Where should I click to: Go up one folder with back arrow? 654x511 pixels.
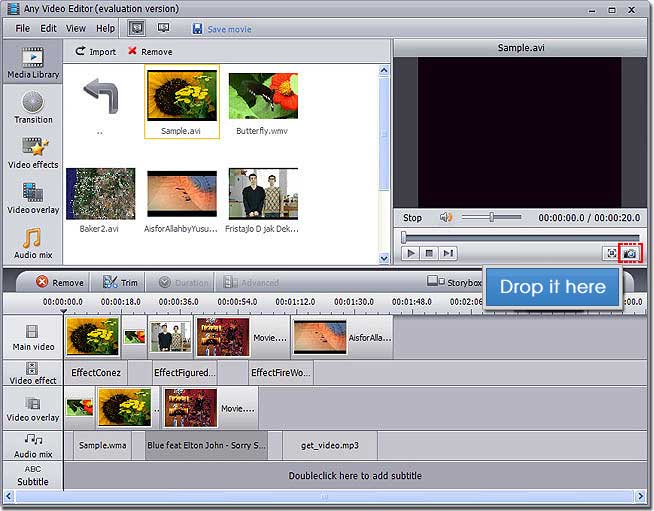coord(101,96)
